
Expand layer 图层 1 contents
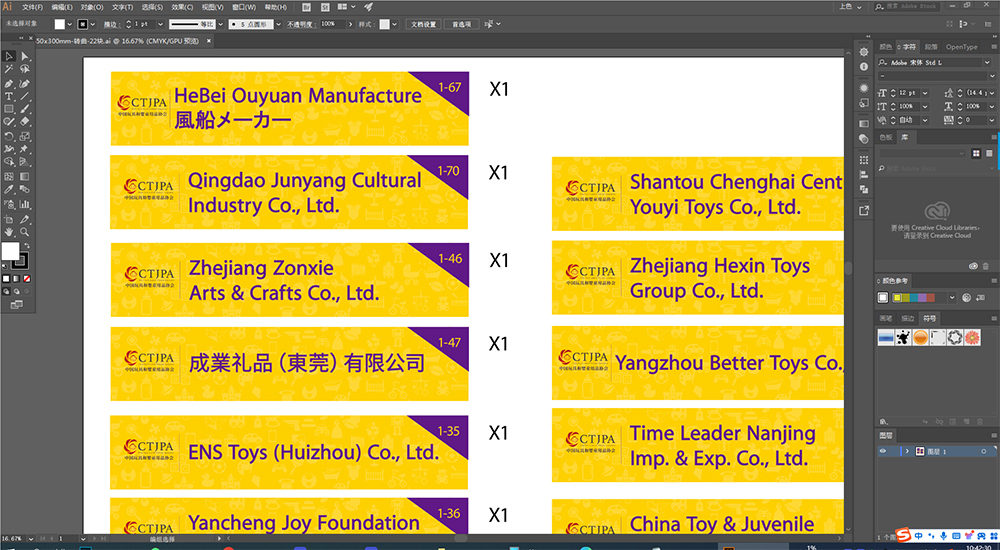[907, 451]
